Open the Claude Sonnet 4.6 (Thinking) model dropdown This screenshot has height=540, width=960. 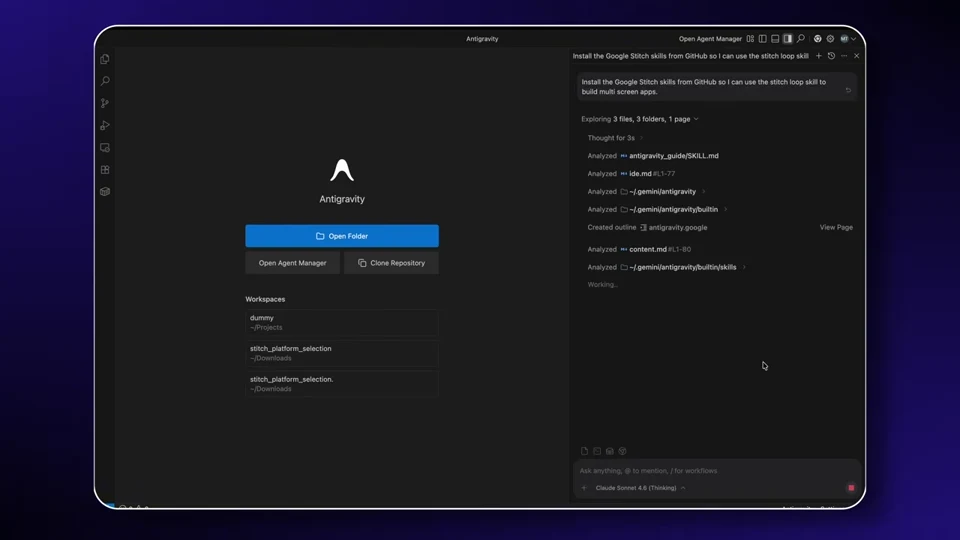click(640, 488)
